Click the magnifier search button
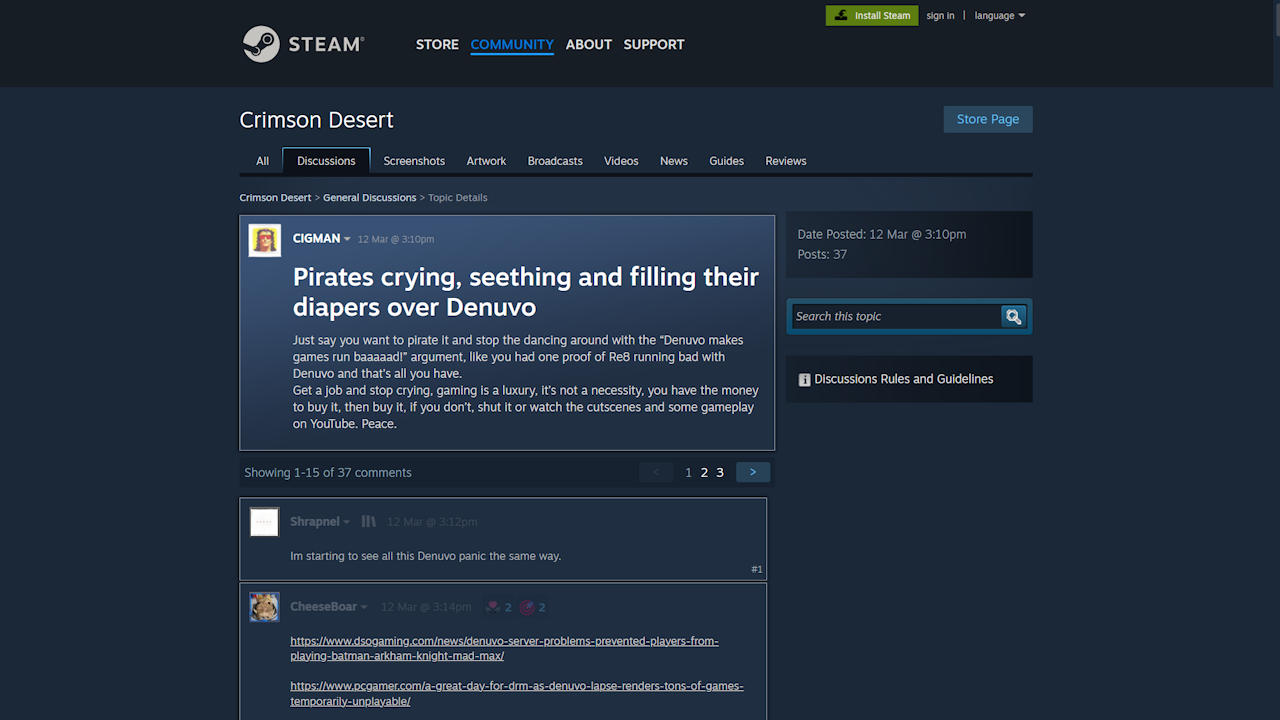 click(1013, 316)
